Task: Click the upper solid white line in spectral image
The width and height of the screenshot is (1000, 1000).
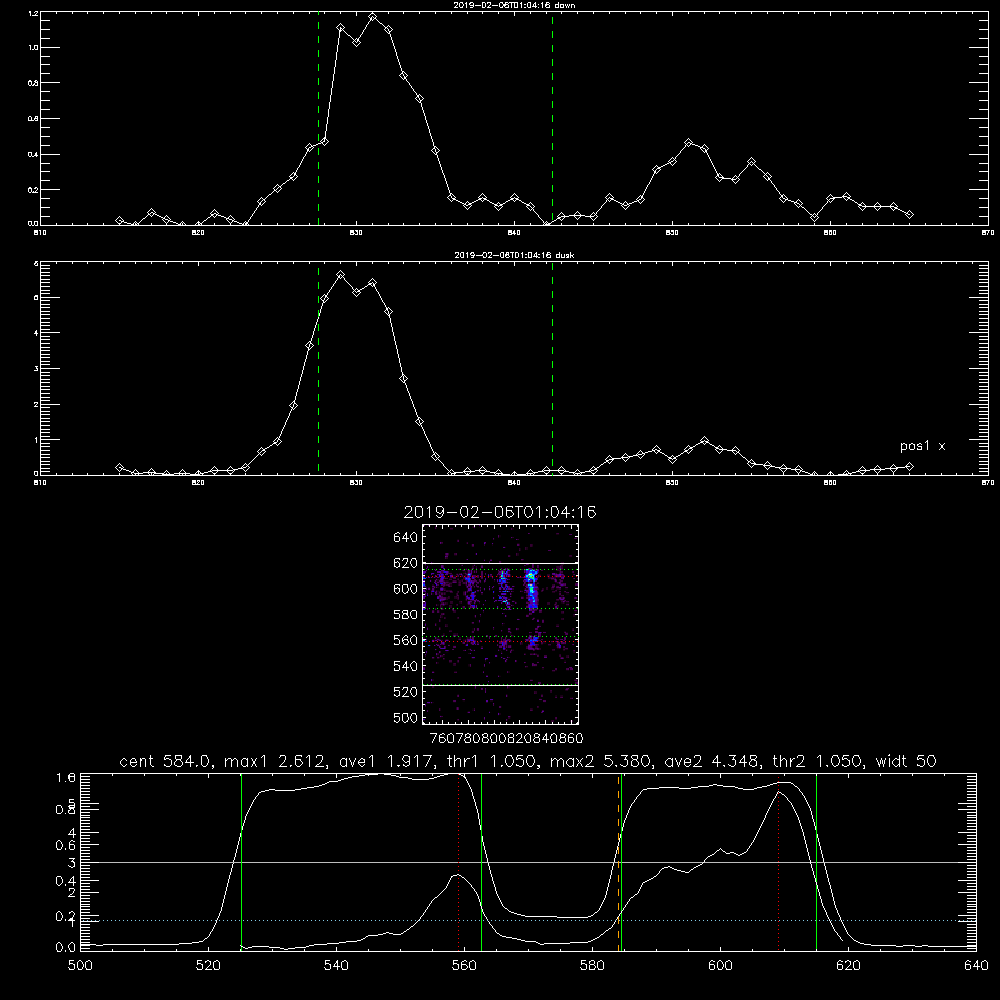Action: pos(500,563)
